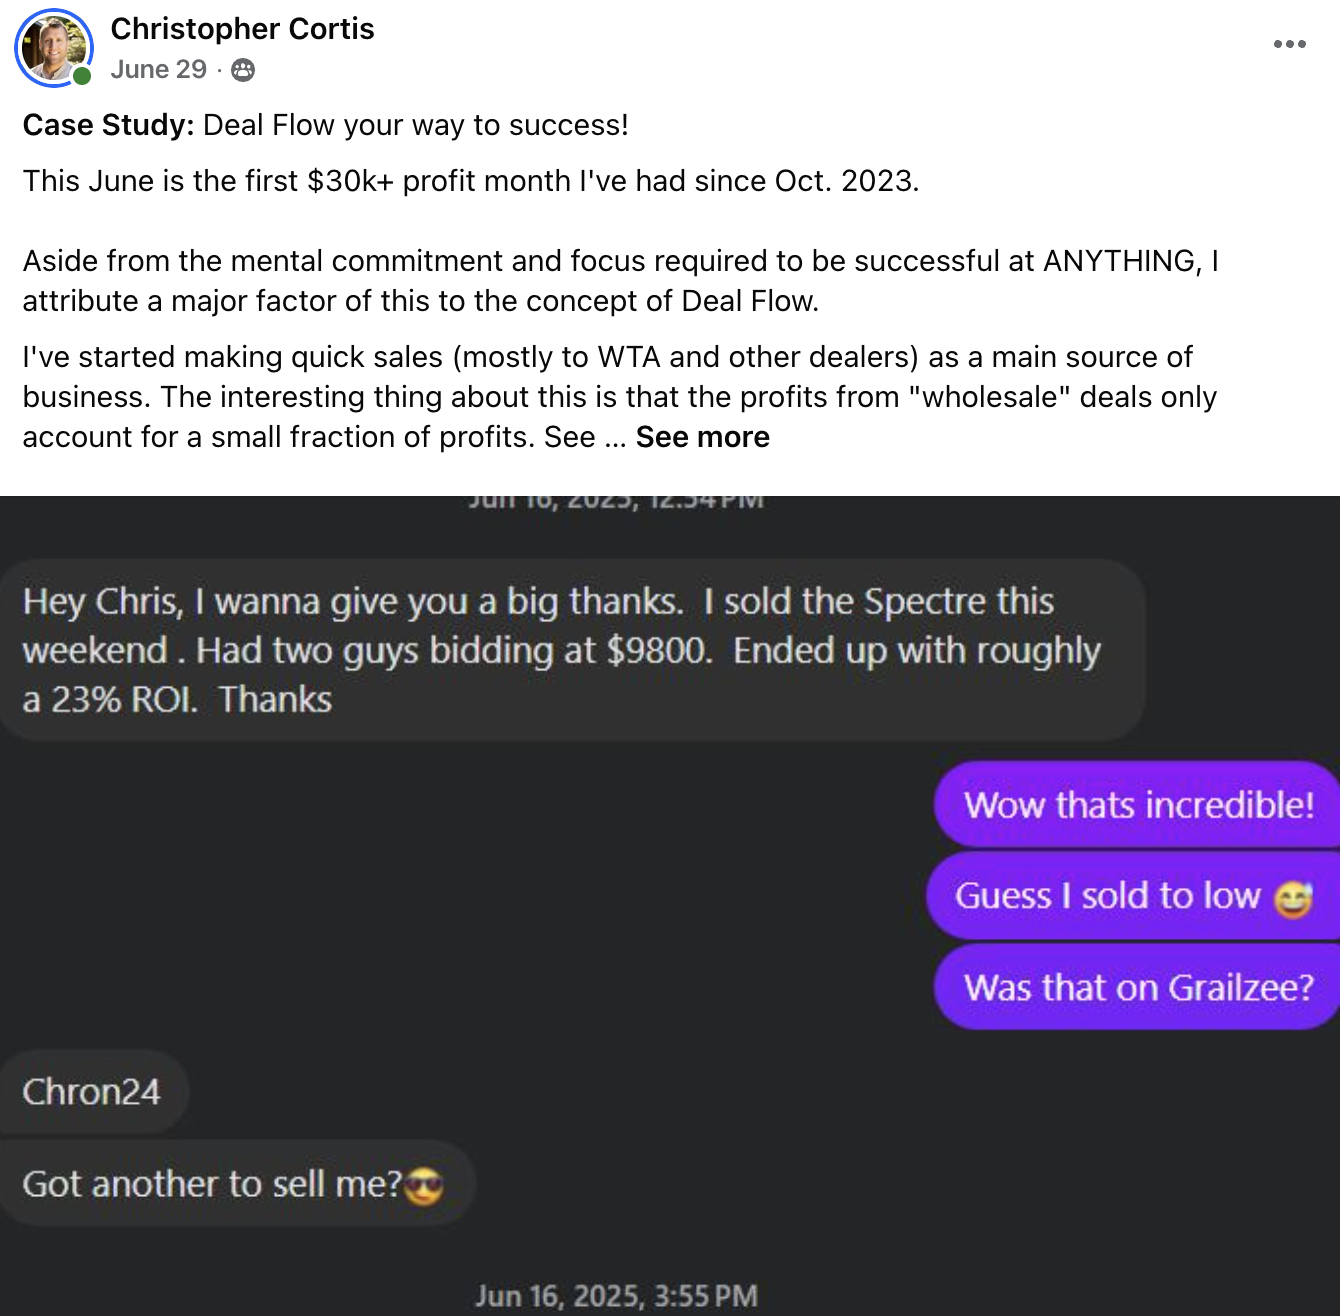Click the green online status dot
This screenshot has width=1340, height=1316.
click(82, 76)
